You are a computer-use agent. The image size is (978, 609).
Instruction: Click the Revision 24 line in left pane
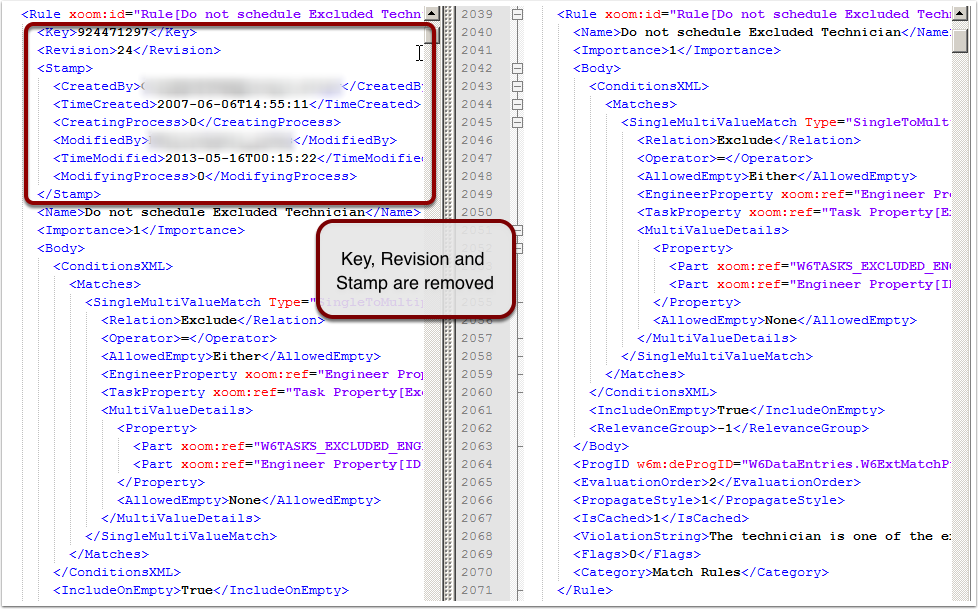(x=129, y=50)
